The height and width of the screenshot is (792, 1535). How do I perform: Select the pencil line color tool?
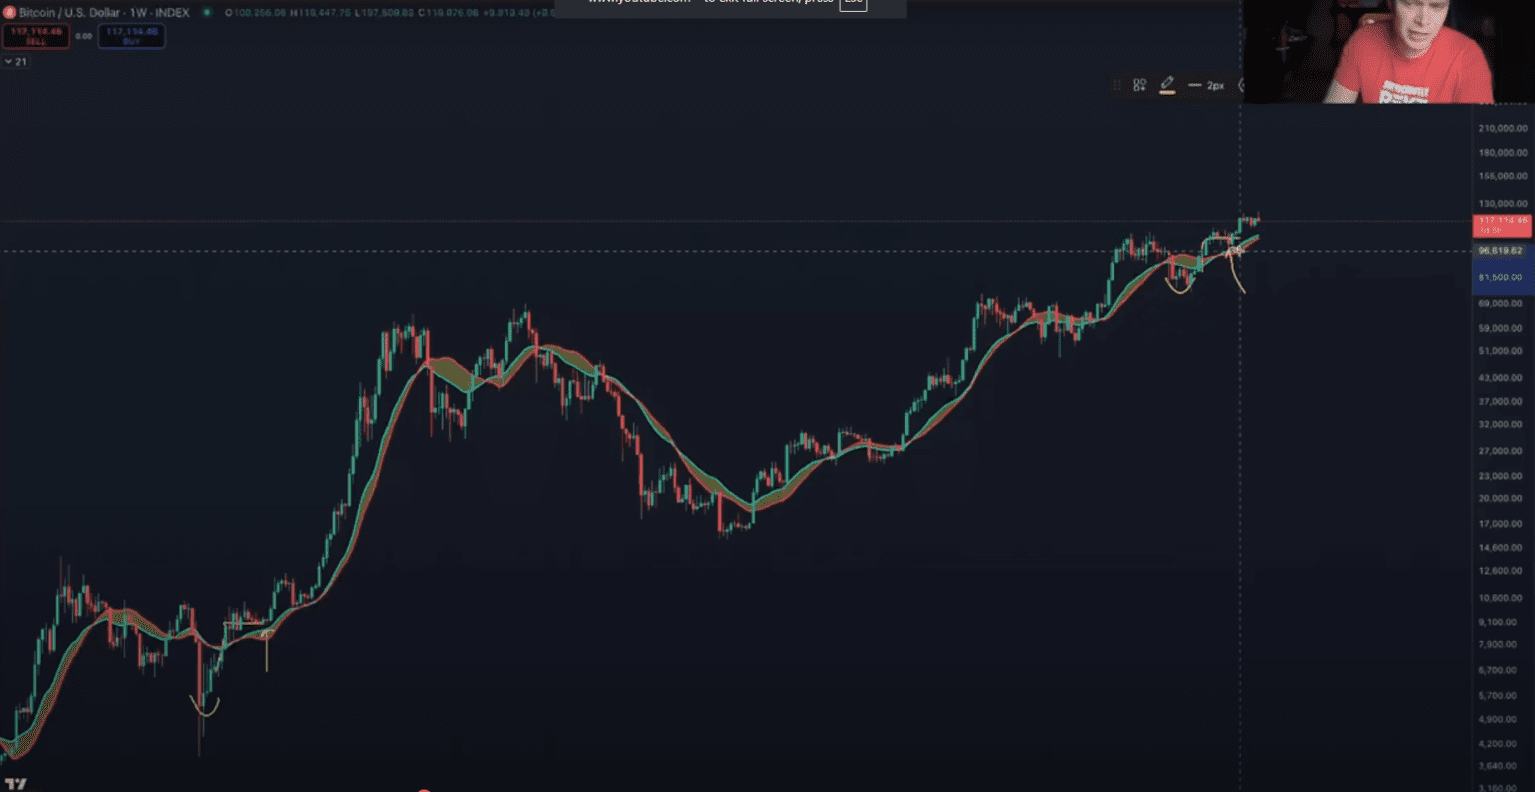(x=1167, y=85)
